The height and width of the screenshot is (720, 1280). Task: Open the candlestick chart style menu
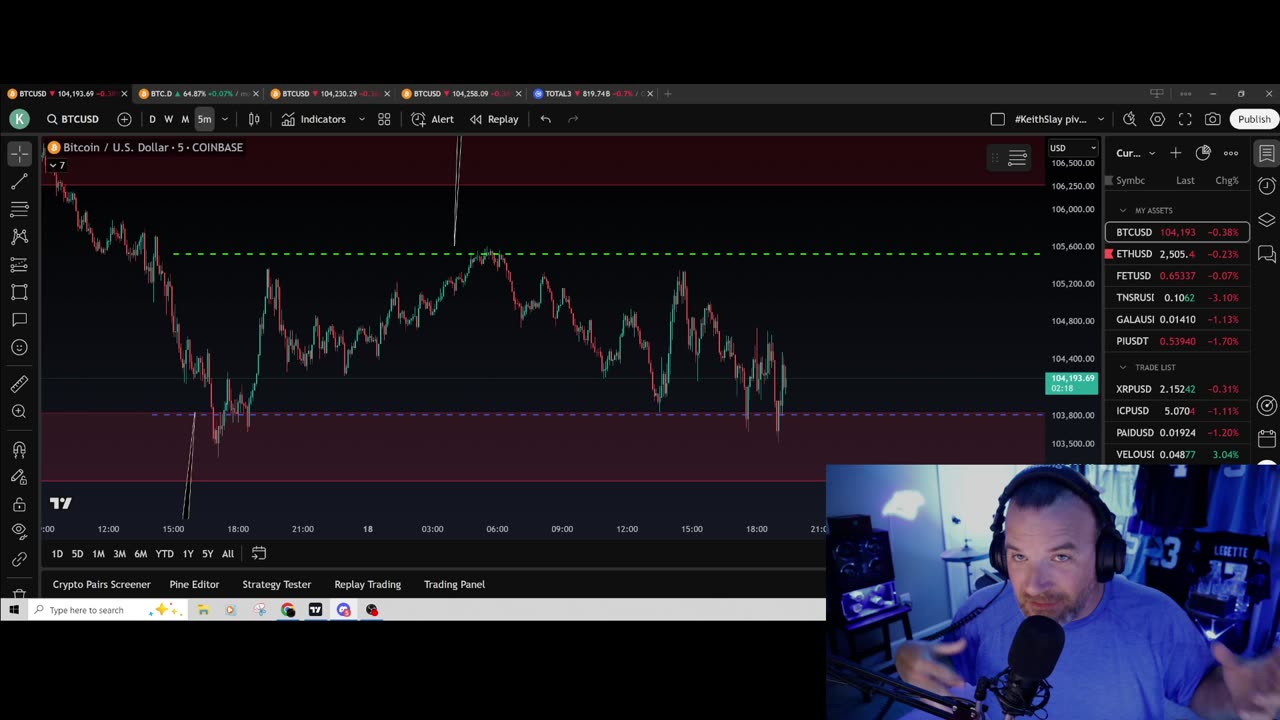(x=254, y=119)
